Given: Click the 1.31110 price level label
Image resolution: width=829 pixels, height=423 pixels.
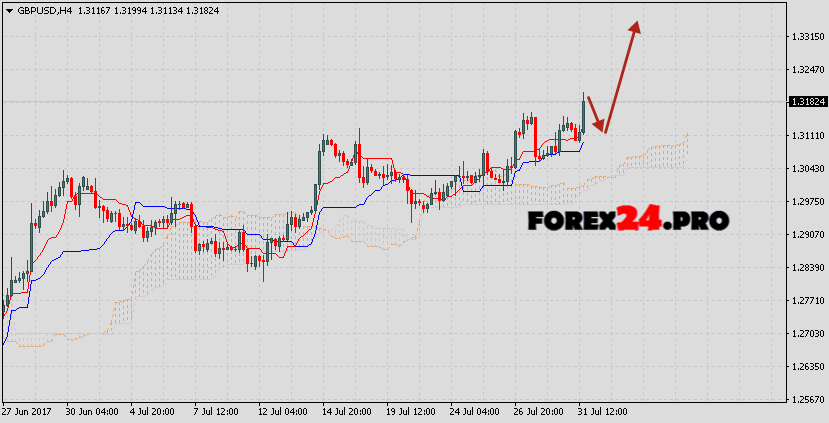Looking at the screenshot, I should point(806,135).
